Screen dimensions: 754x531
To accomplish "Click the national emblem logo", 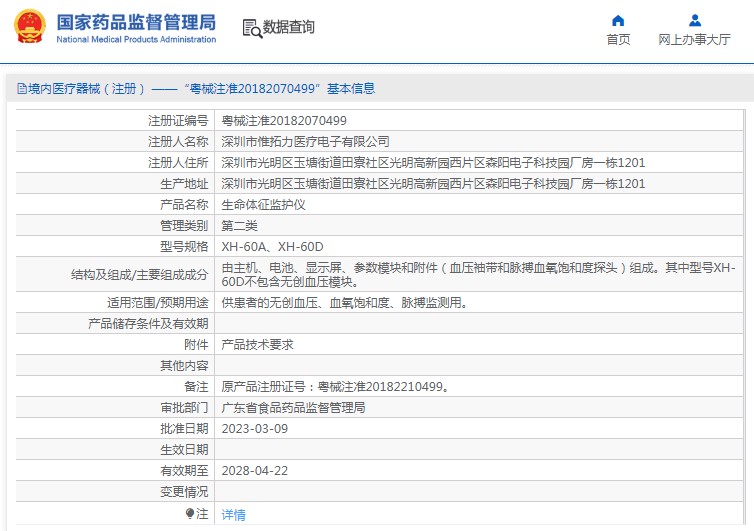I will click(x=30, y=26).
